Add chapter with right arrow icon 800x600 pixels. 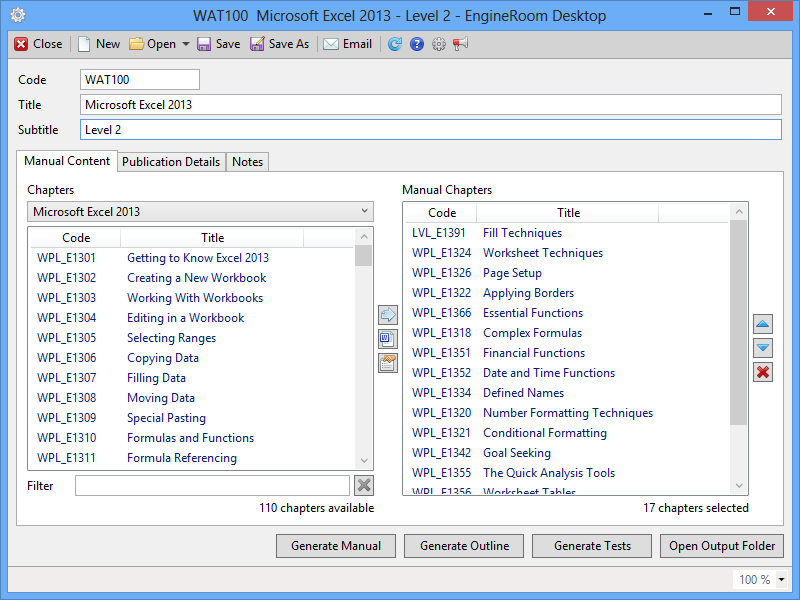(388, 315)
